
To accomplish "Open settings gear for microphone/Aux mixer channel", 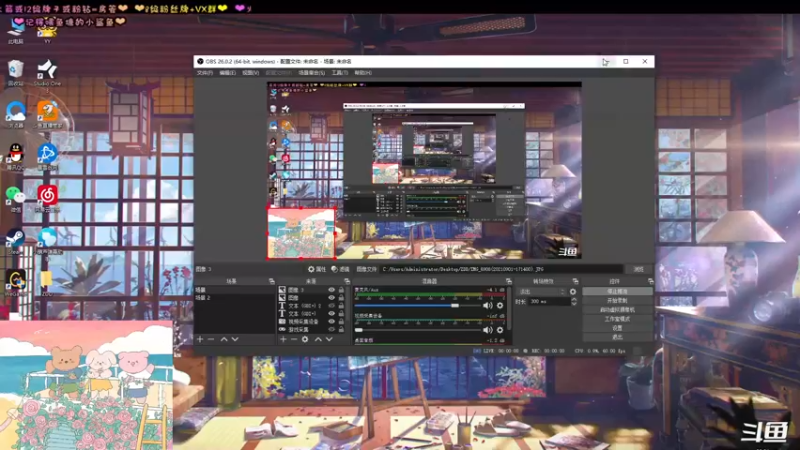I will click(x=500, y=306).
